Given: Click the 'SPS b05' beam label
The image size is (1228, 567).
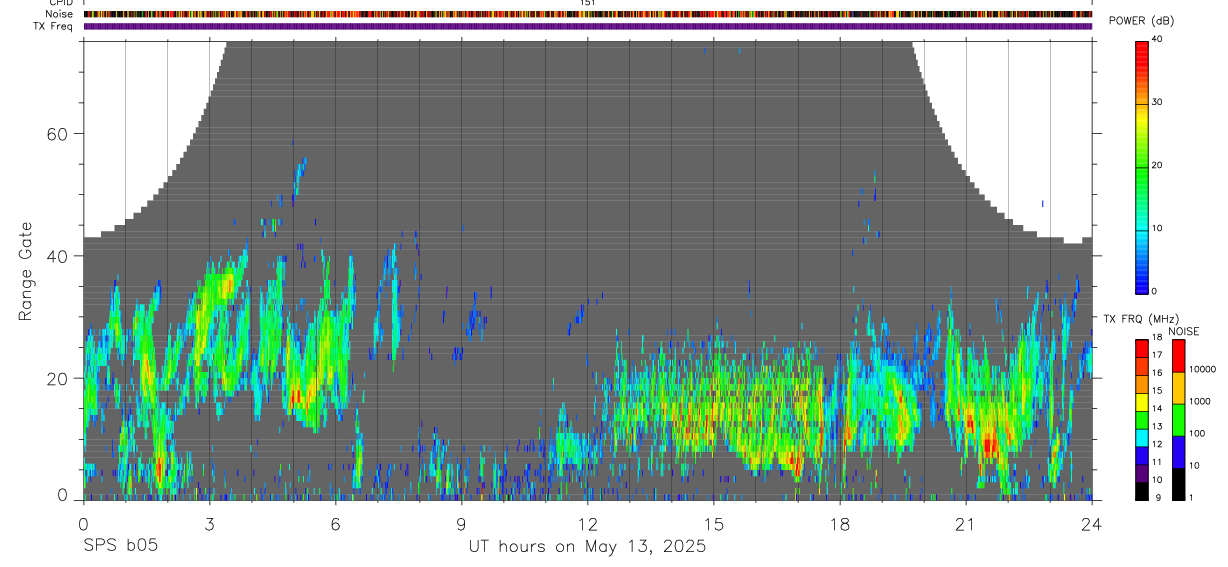Looking at the screenshot, I should (120, 546).
